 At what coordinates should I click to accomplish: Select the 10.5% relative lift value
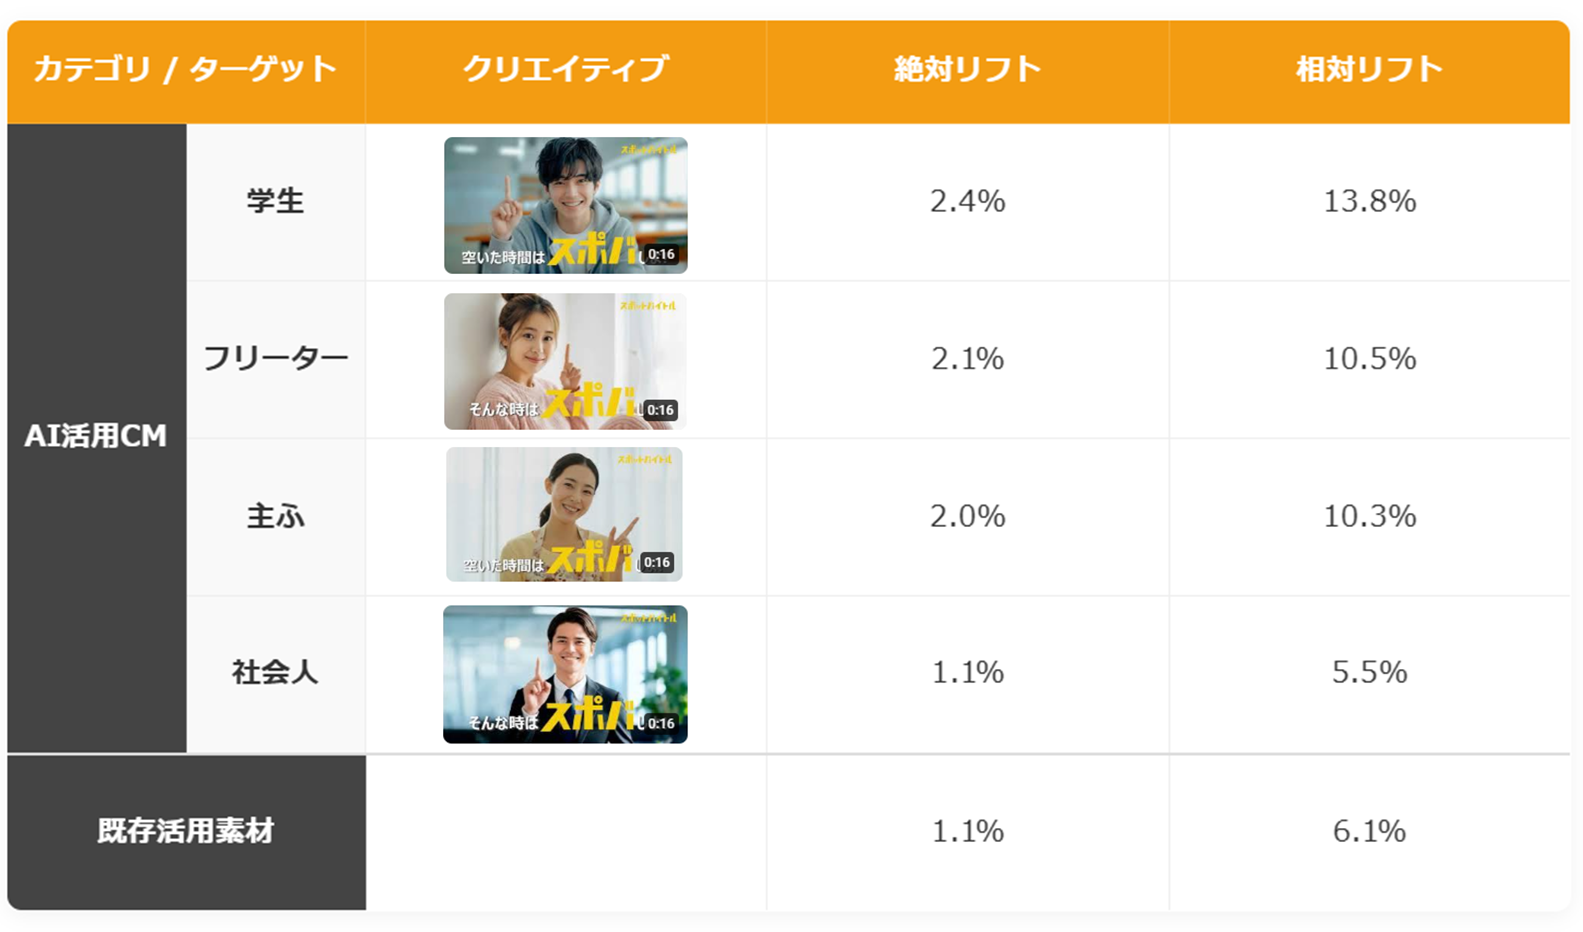click(1369, 358)
